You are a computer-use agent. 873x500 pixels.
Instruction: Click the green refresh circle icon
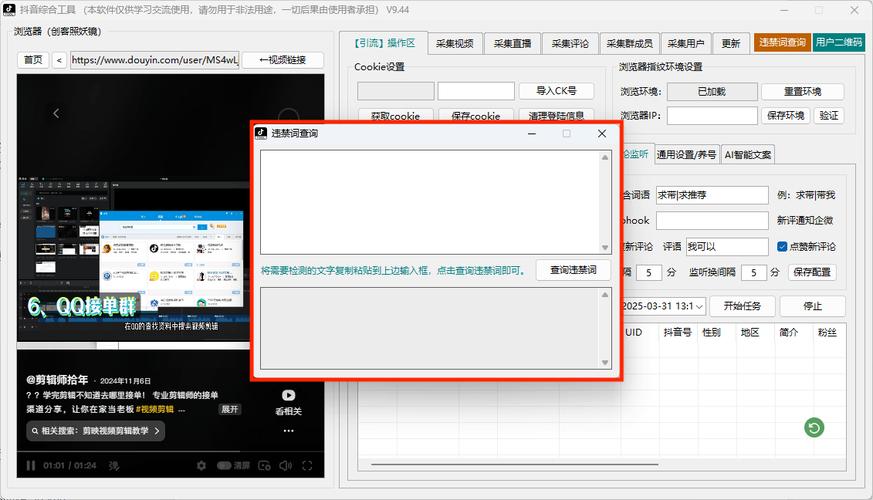(x=814, y=428)
